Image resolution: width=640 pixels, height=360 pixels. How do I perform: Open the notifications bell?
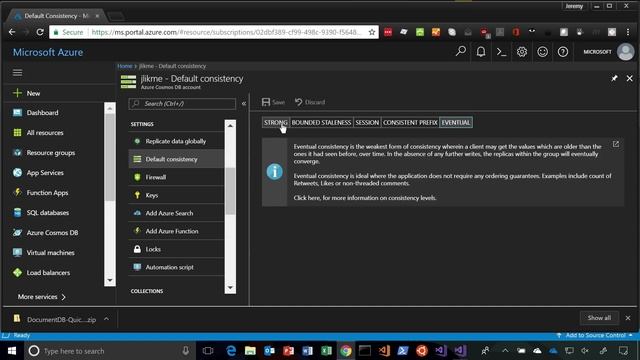[481, 52]
